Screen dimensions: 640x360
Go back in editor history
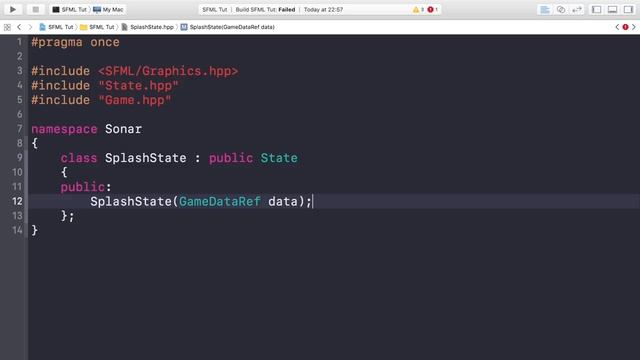19,27
